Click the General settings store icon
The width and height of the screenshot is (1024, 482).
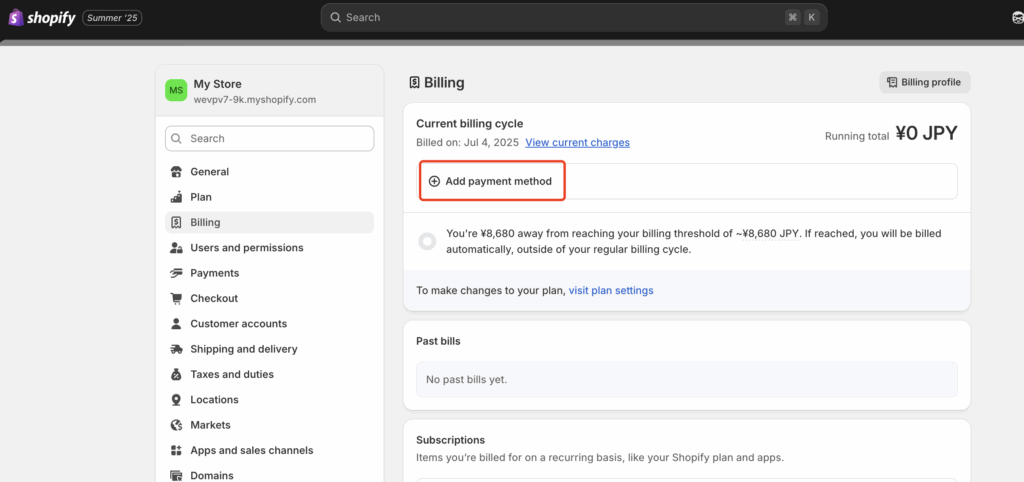point(177,172)
